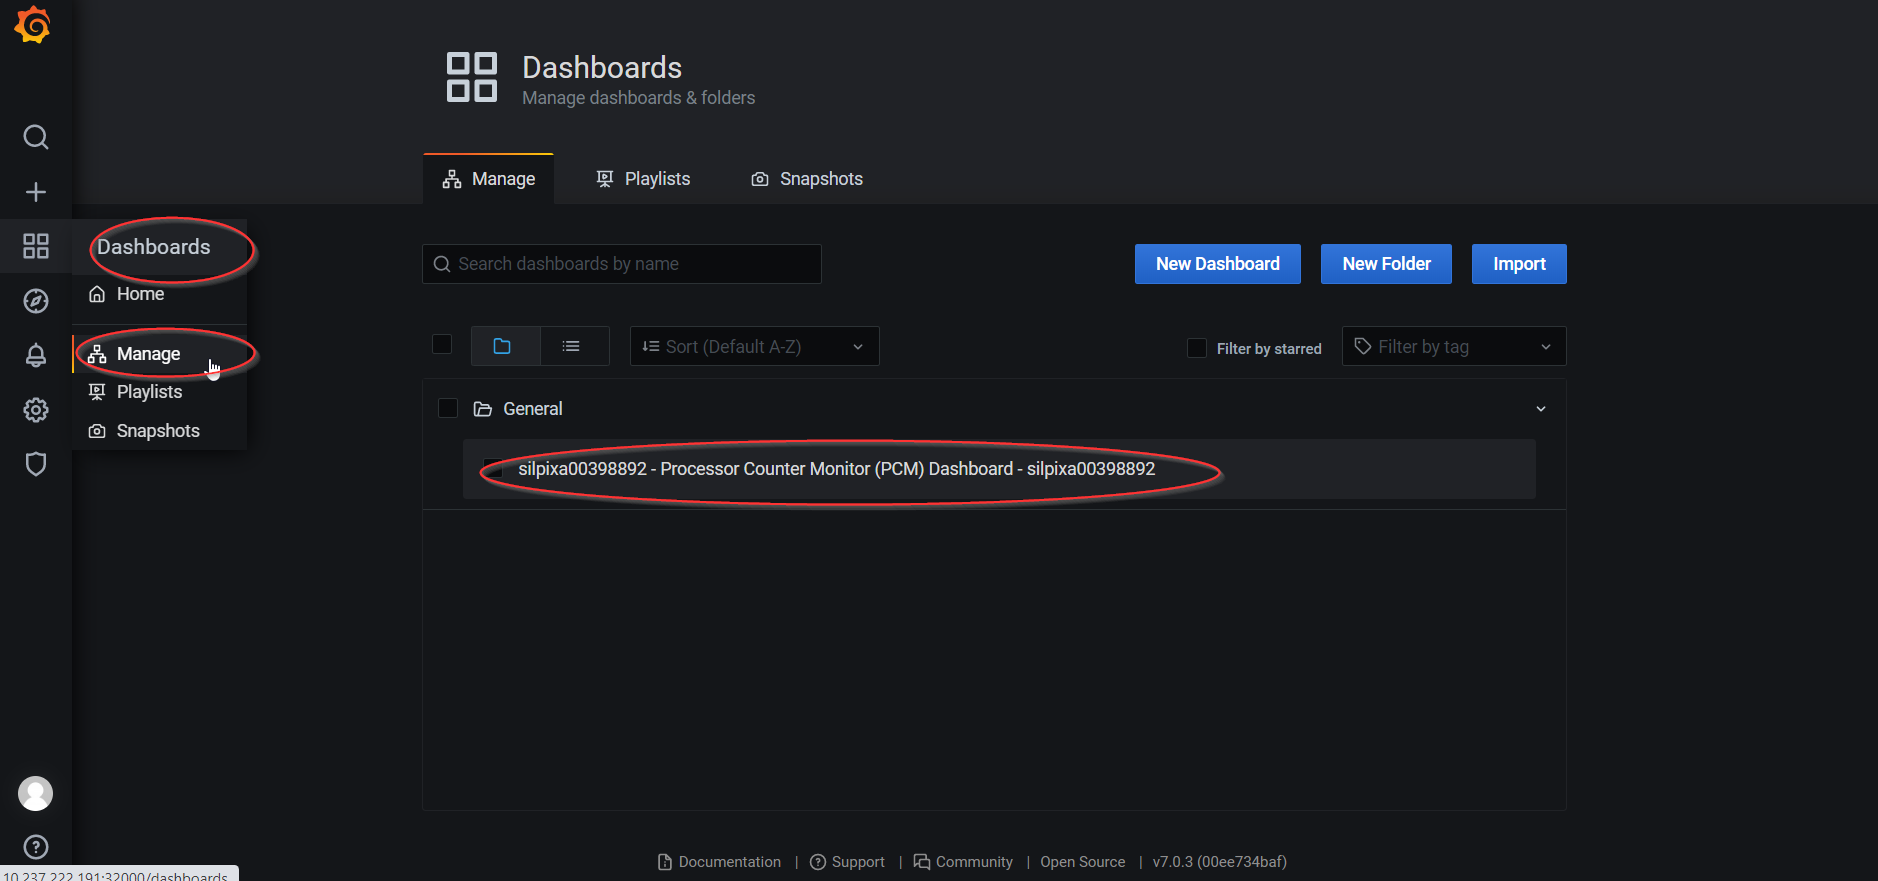Click the large Dashboards header icon
The width and height of the screenshot is (1878, 881).
472,77
